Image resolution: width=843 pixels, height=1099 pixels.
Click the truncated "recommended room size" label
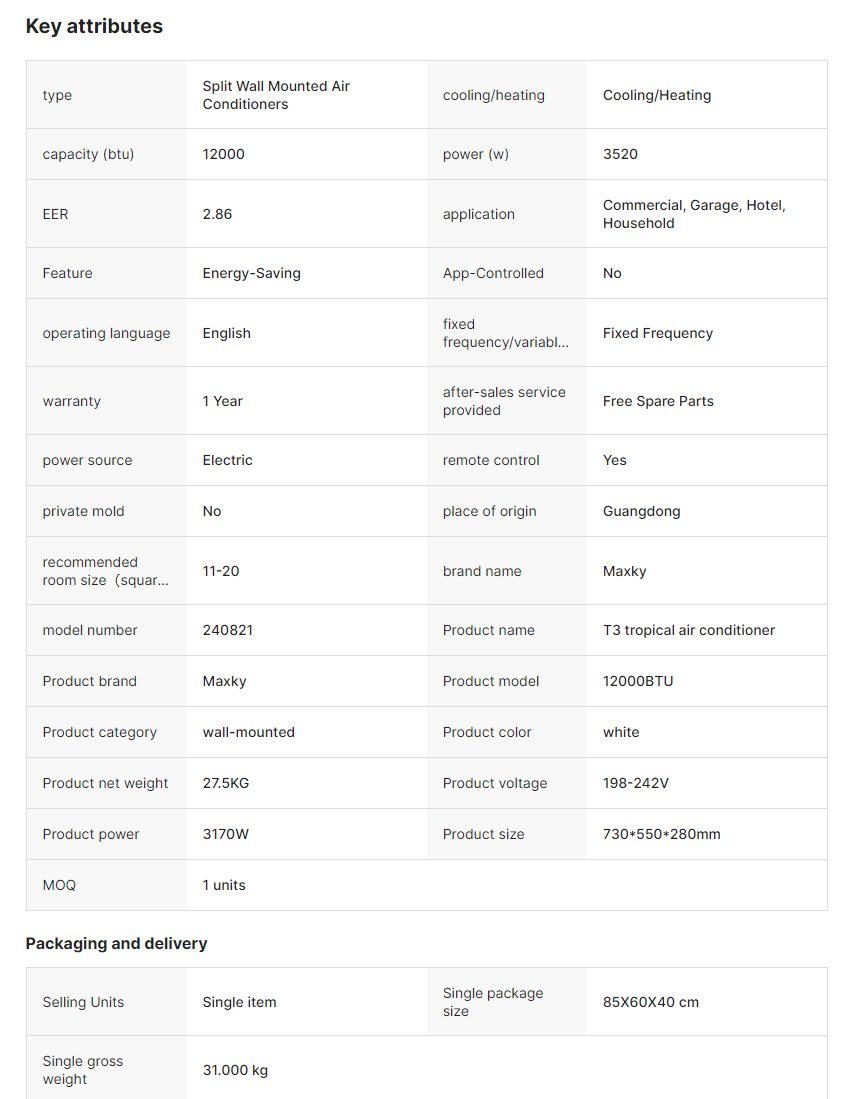tap(105, 571)
